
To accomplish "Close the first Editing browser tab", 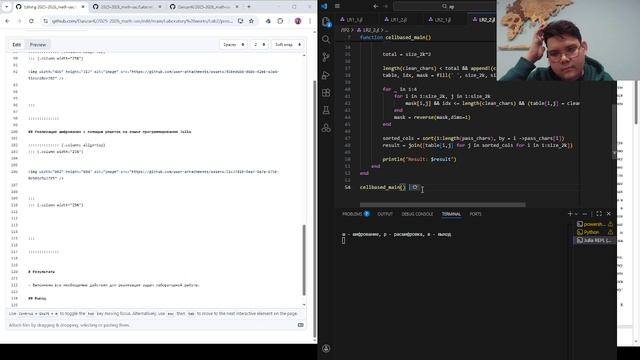I will [83, 7].
